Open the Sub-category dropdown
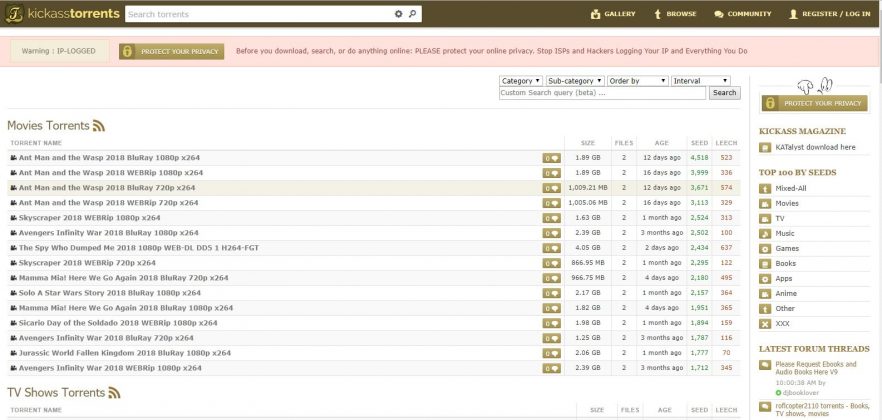882x420 pixels. tap(574, 81)
